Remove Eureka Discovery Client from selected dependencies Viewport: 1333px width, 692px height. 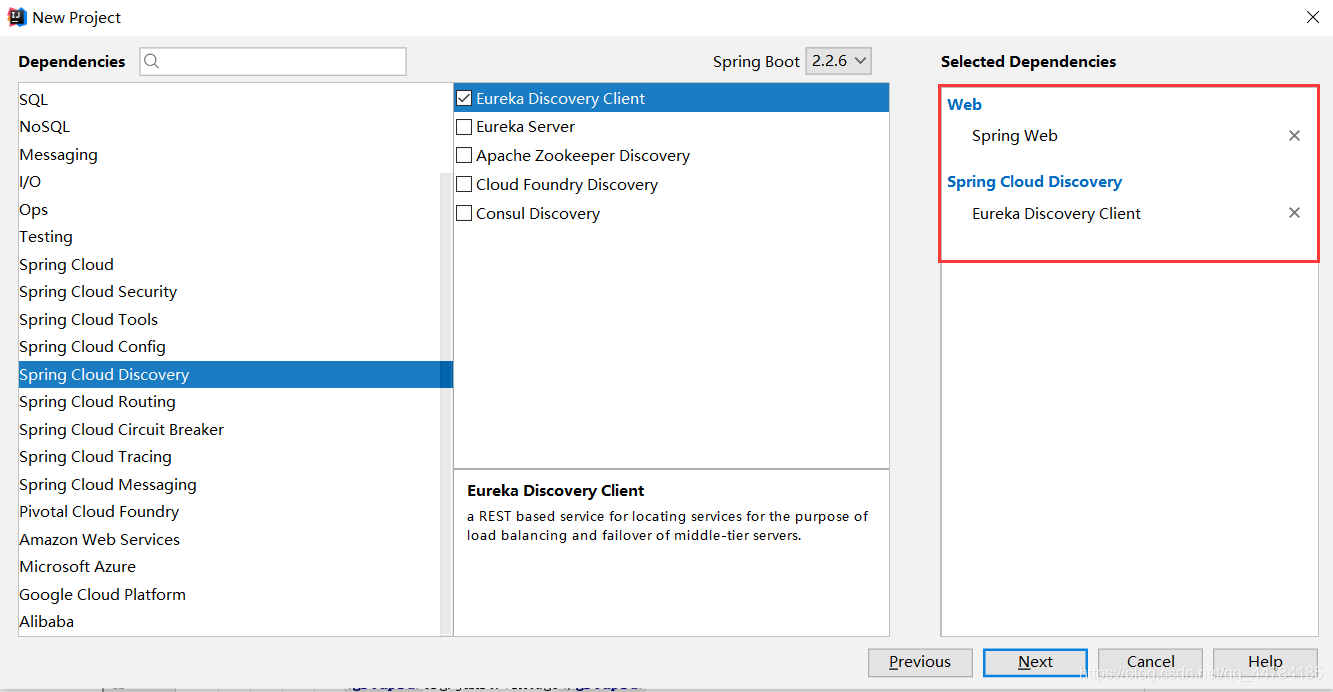point(1294,213)
